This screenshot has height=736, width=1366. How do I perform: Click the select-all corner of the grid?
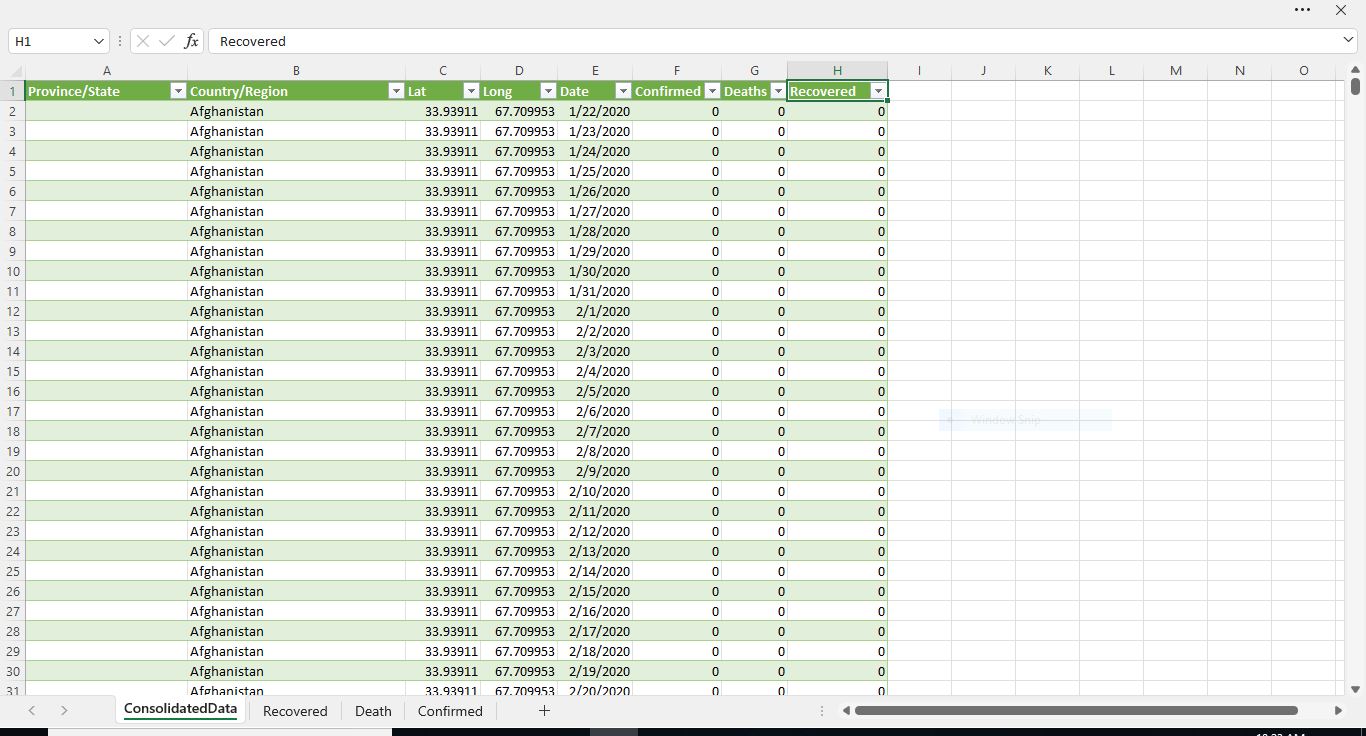pos(13,71)
